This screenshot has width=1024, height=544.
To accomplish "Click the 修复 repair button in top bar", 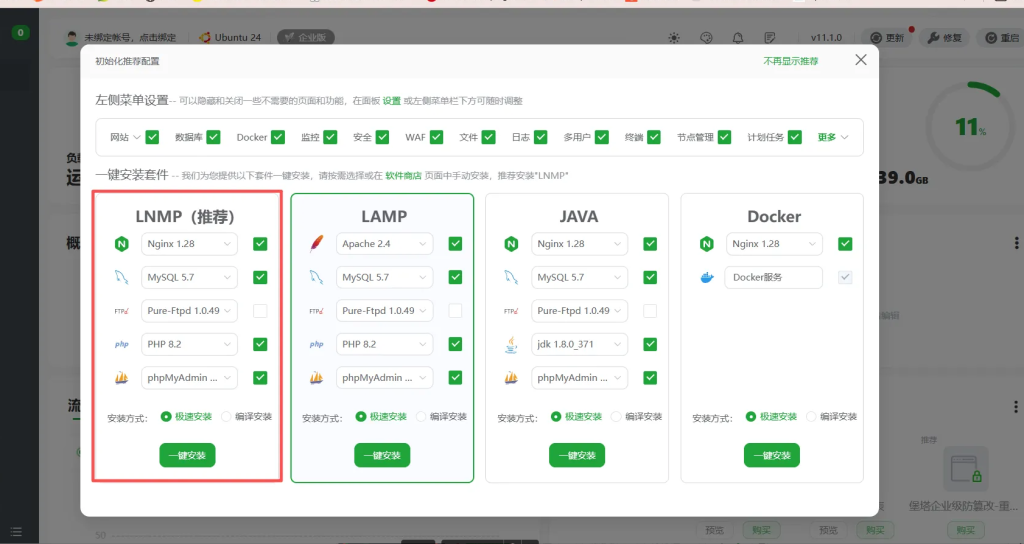I will pyautogui.click(x=944, y=38).
